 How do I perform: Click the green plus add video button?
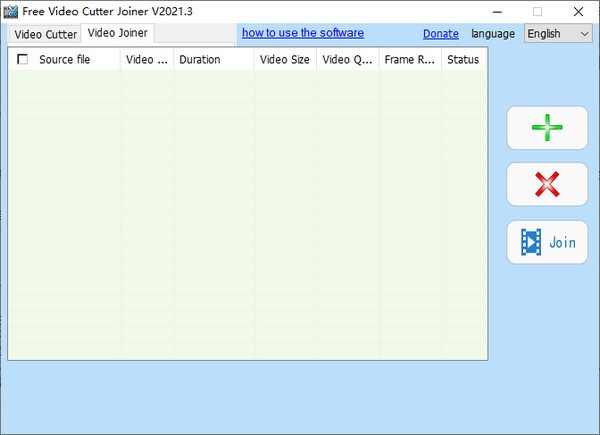coord(547,127)
